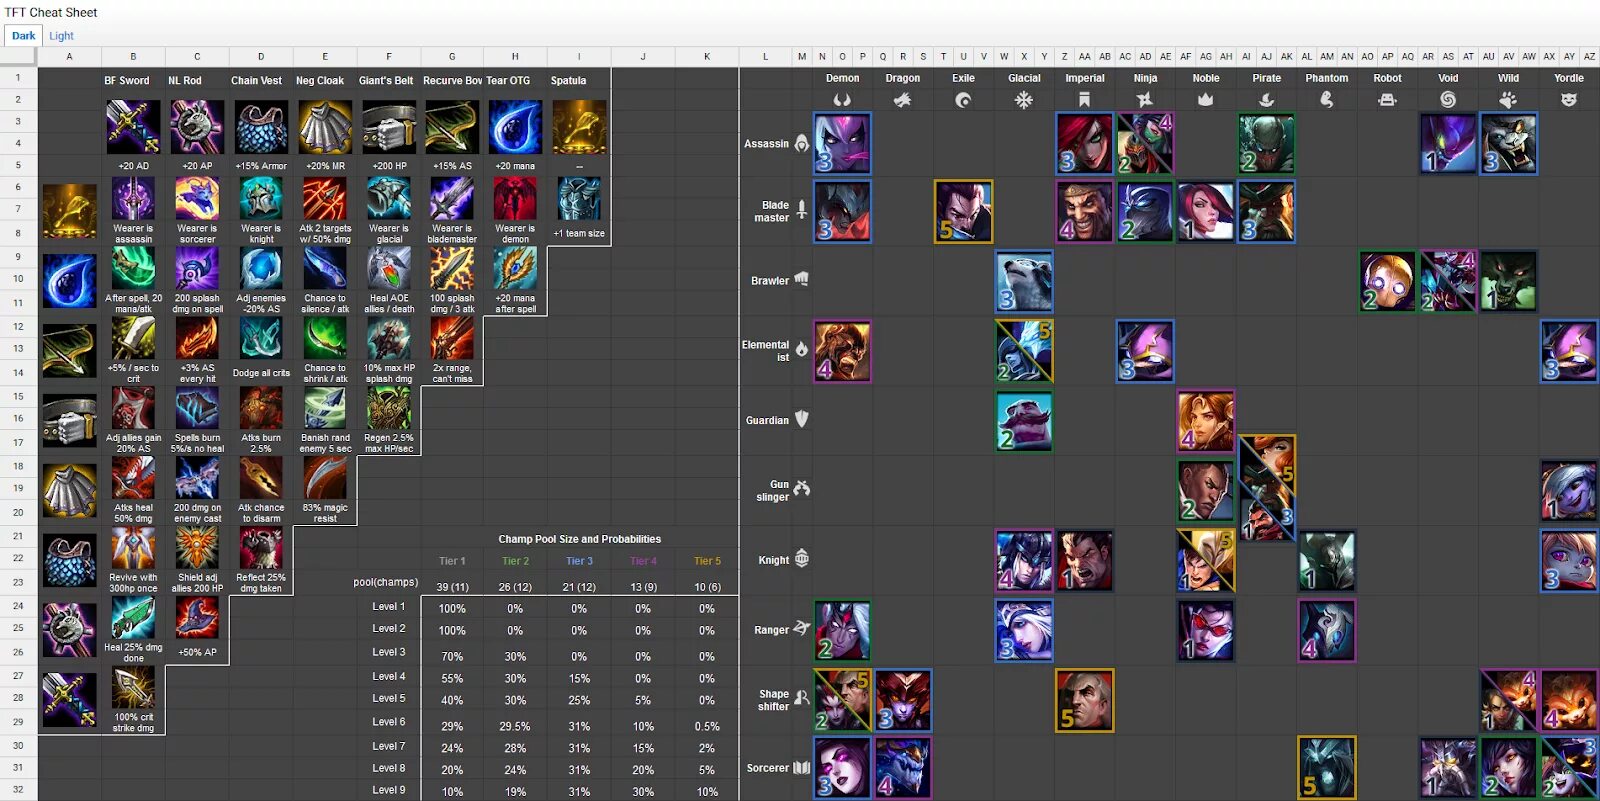Click the Knight helmet class icon
Screen dimensions: 1600x801
click(x=802, y=559)
